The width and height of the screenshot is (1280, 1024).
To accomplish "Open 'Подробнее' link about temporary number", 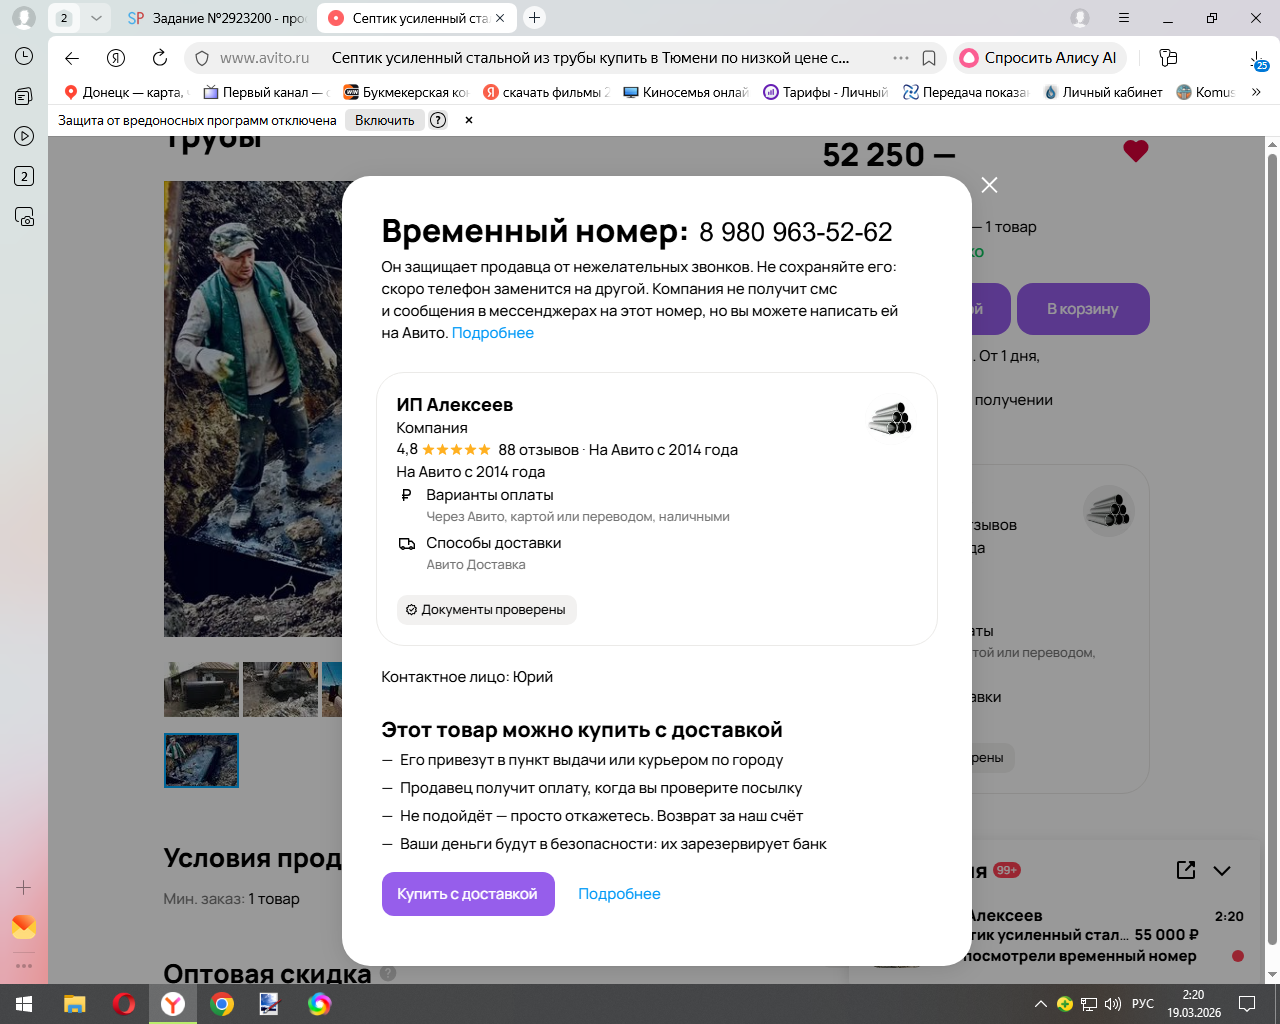I will tap(493, 333).
